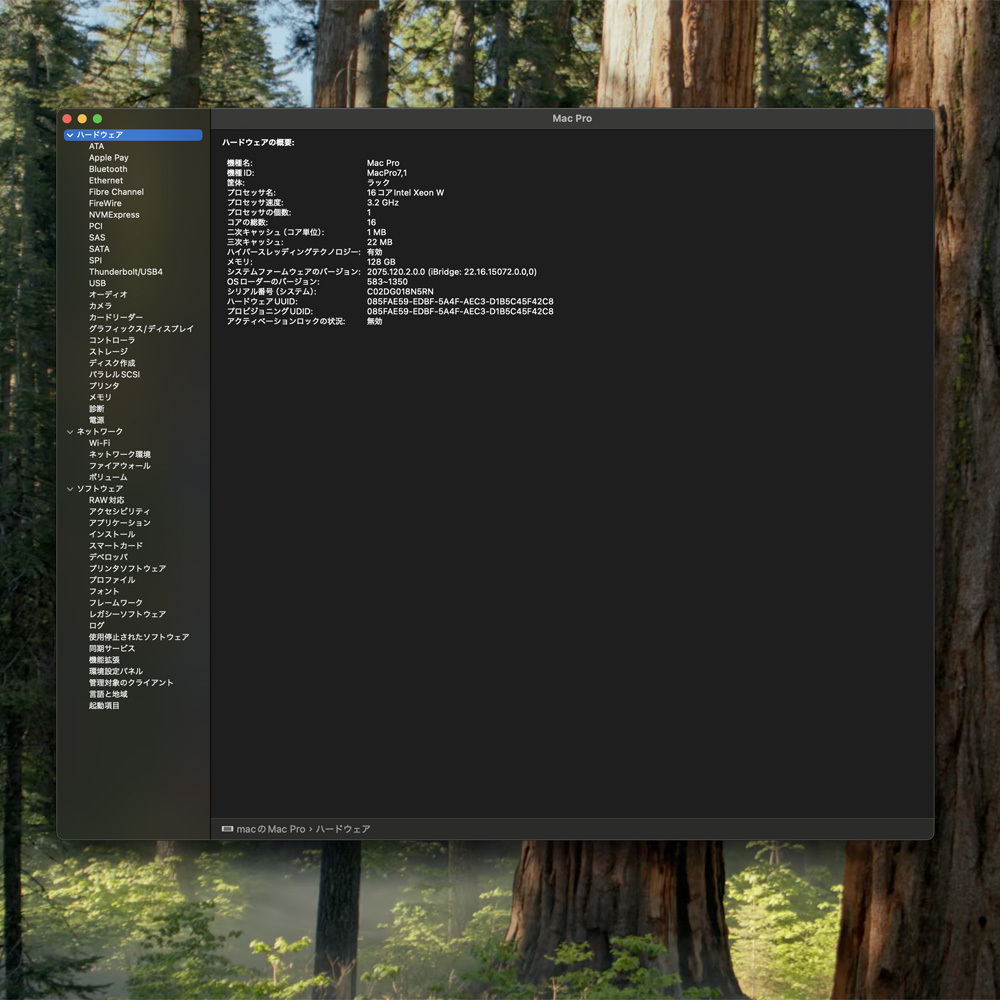
Task: Select FireWire entry
Action: point(105,203)
